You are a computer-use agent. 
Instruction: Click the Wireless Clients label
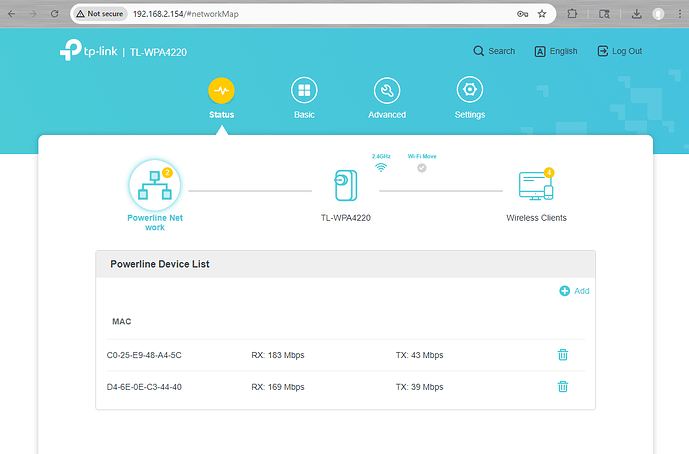pos(536,218)
